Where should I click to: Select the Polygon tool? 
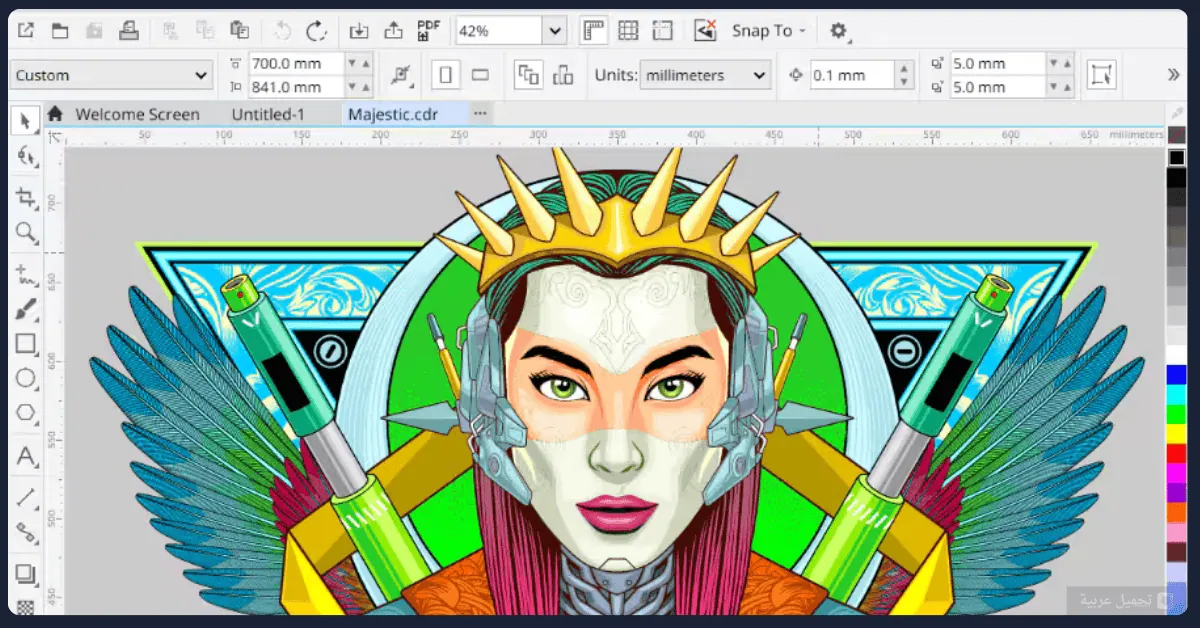(26, 412)
